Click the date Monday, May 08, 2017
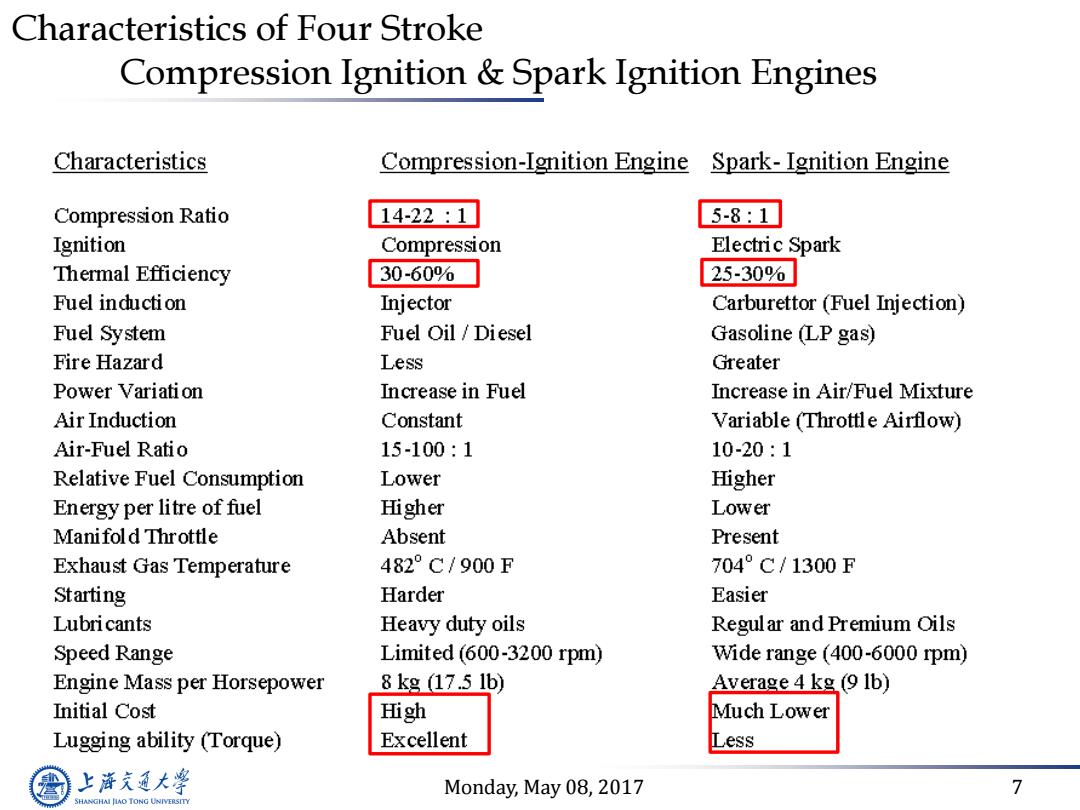The height and width of the screenshot is (810, 1080). (x=544, y=787)
